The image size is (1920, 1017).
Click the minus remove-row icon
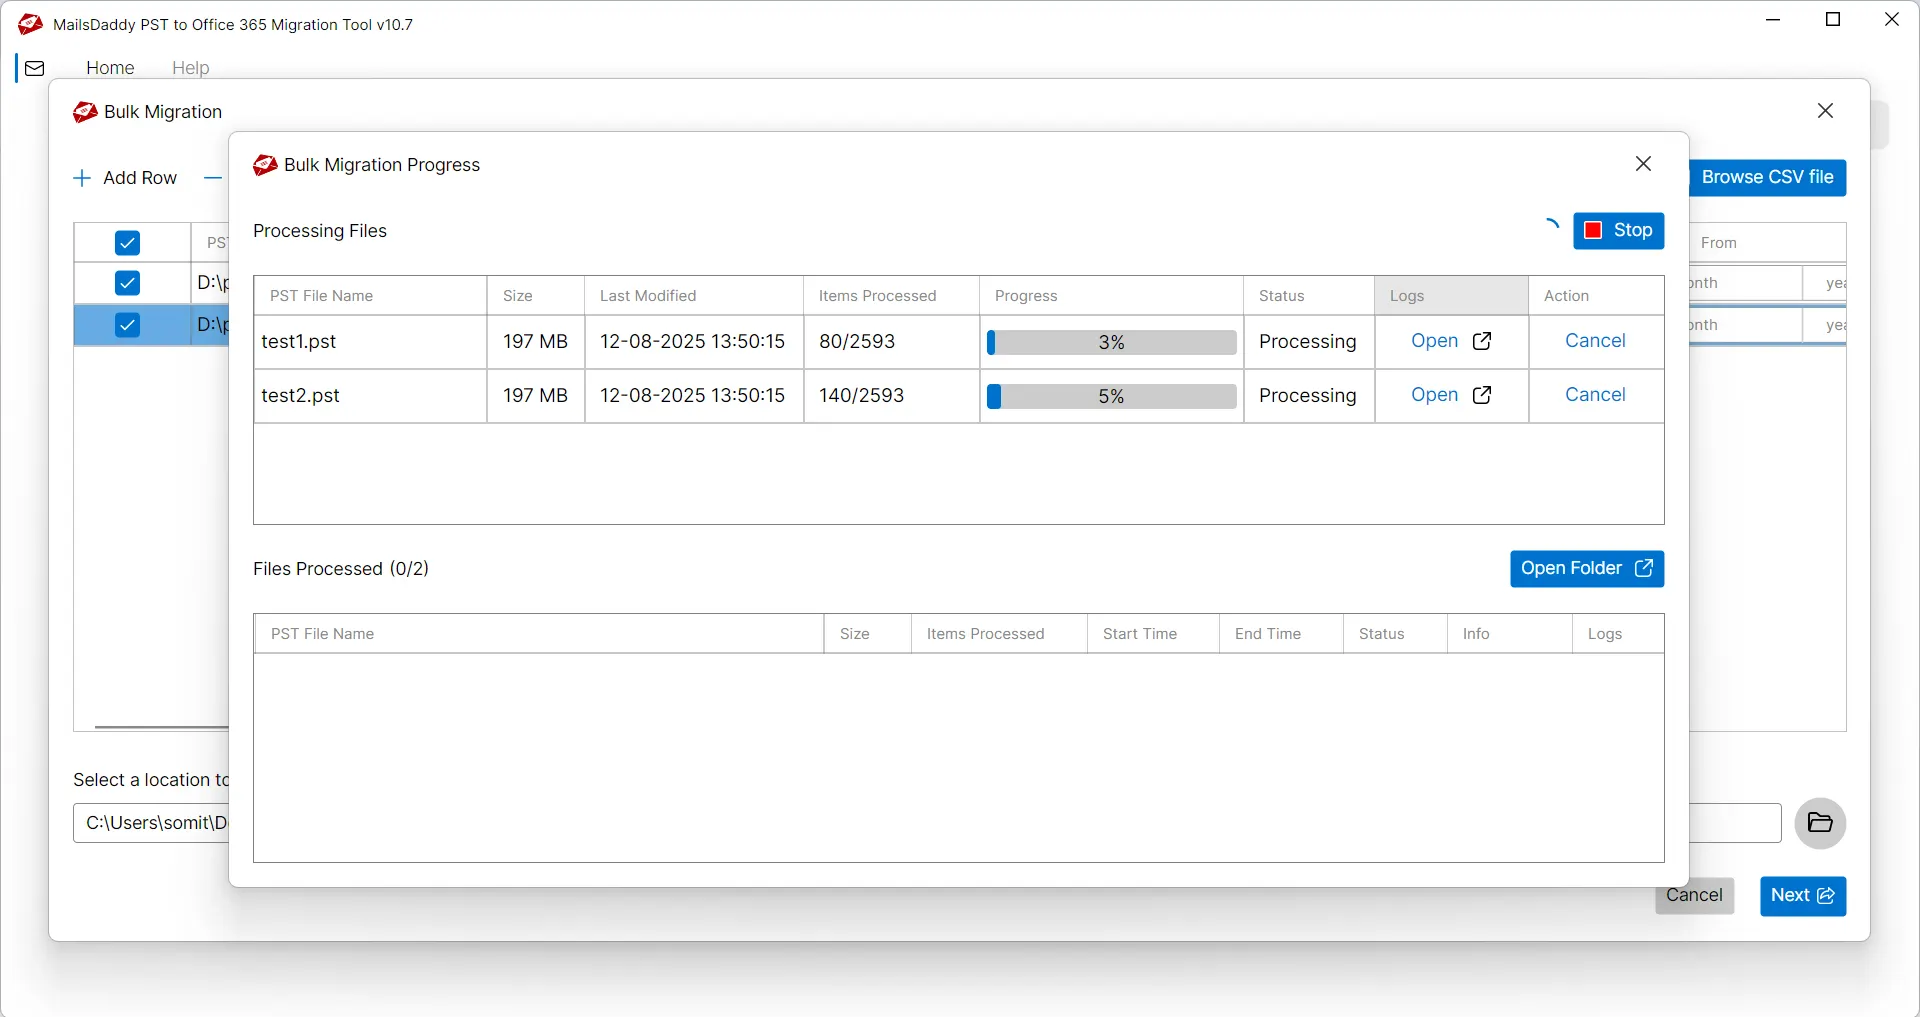pyautogui.click(x=212, y=178)
